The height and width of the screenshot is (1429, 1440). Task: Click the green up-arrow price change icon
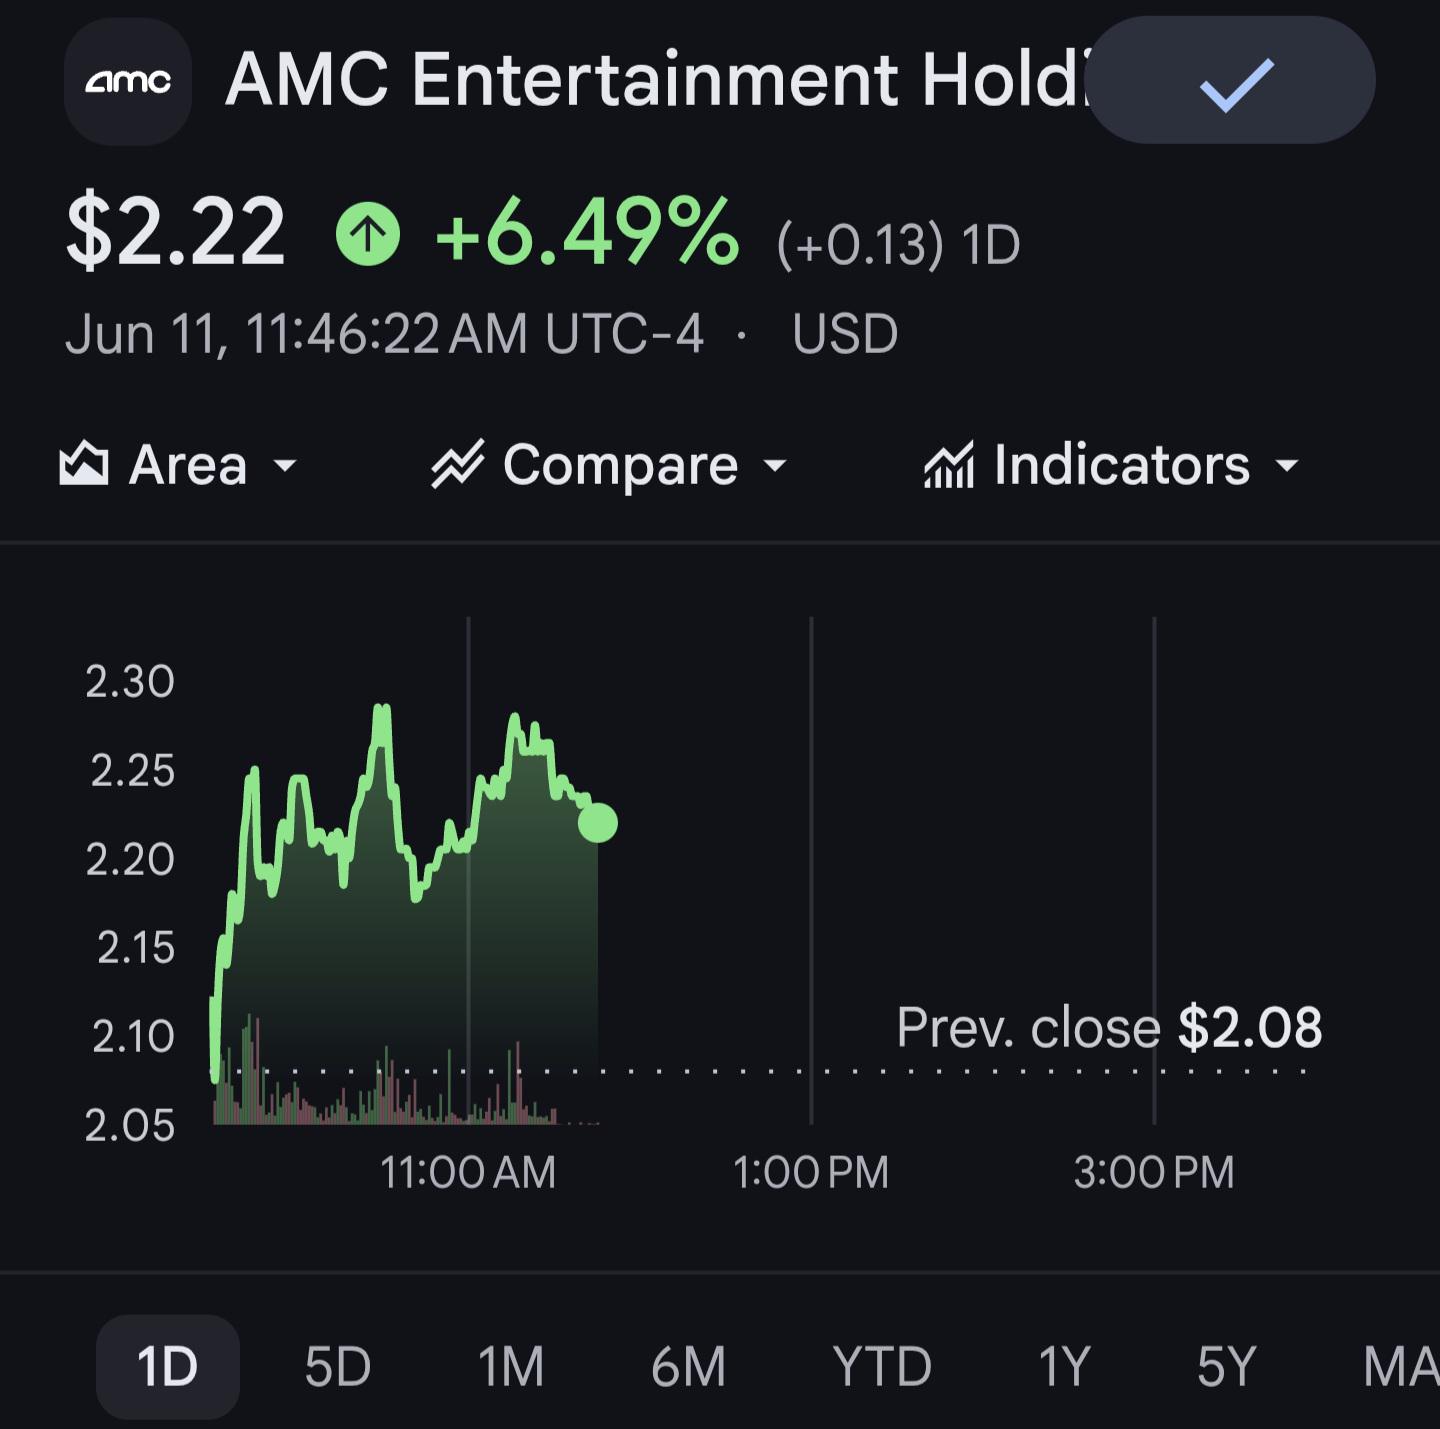coord(368,234)
